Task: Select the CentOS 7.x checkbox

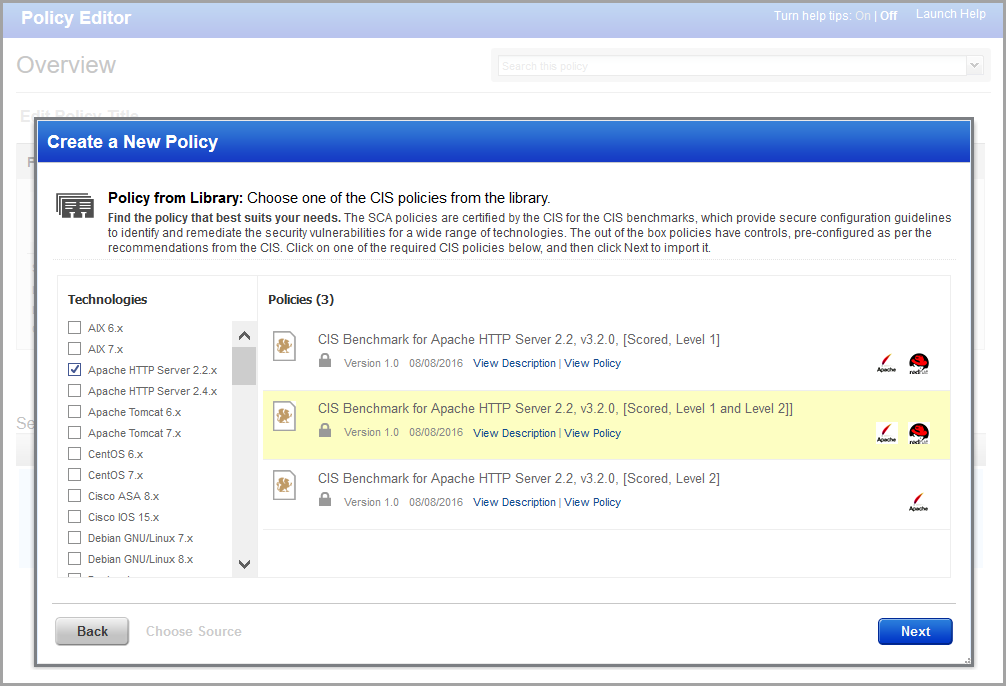Action: 74,475
